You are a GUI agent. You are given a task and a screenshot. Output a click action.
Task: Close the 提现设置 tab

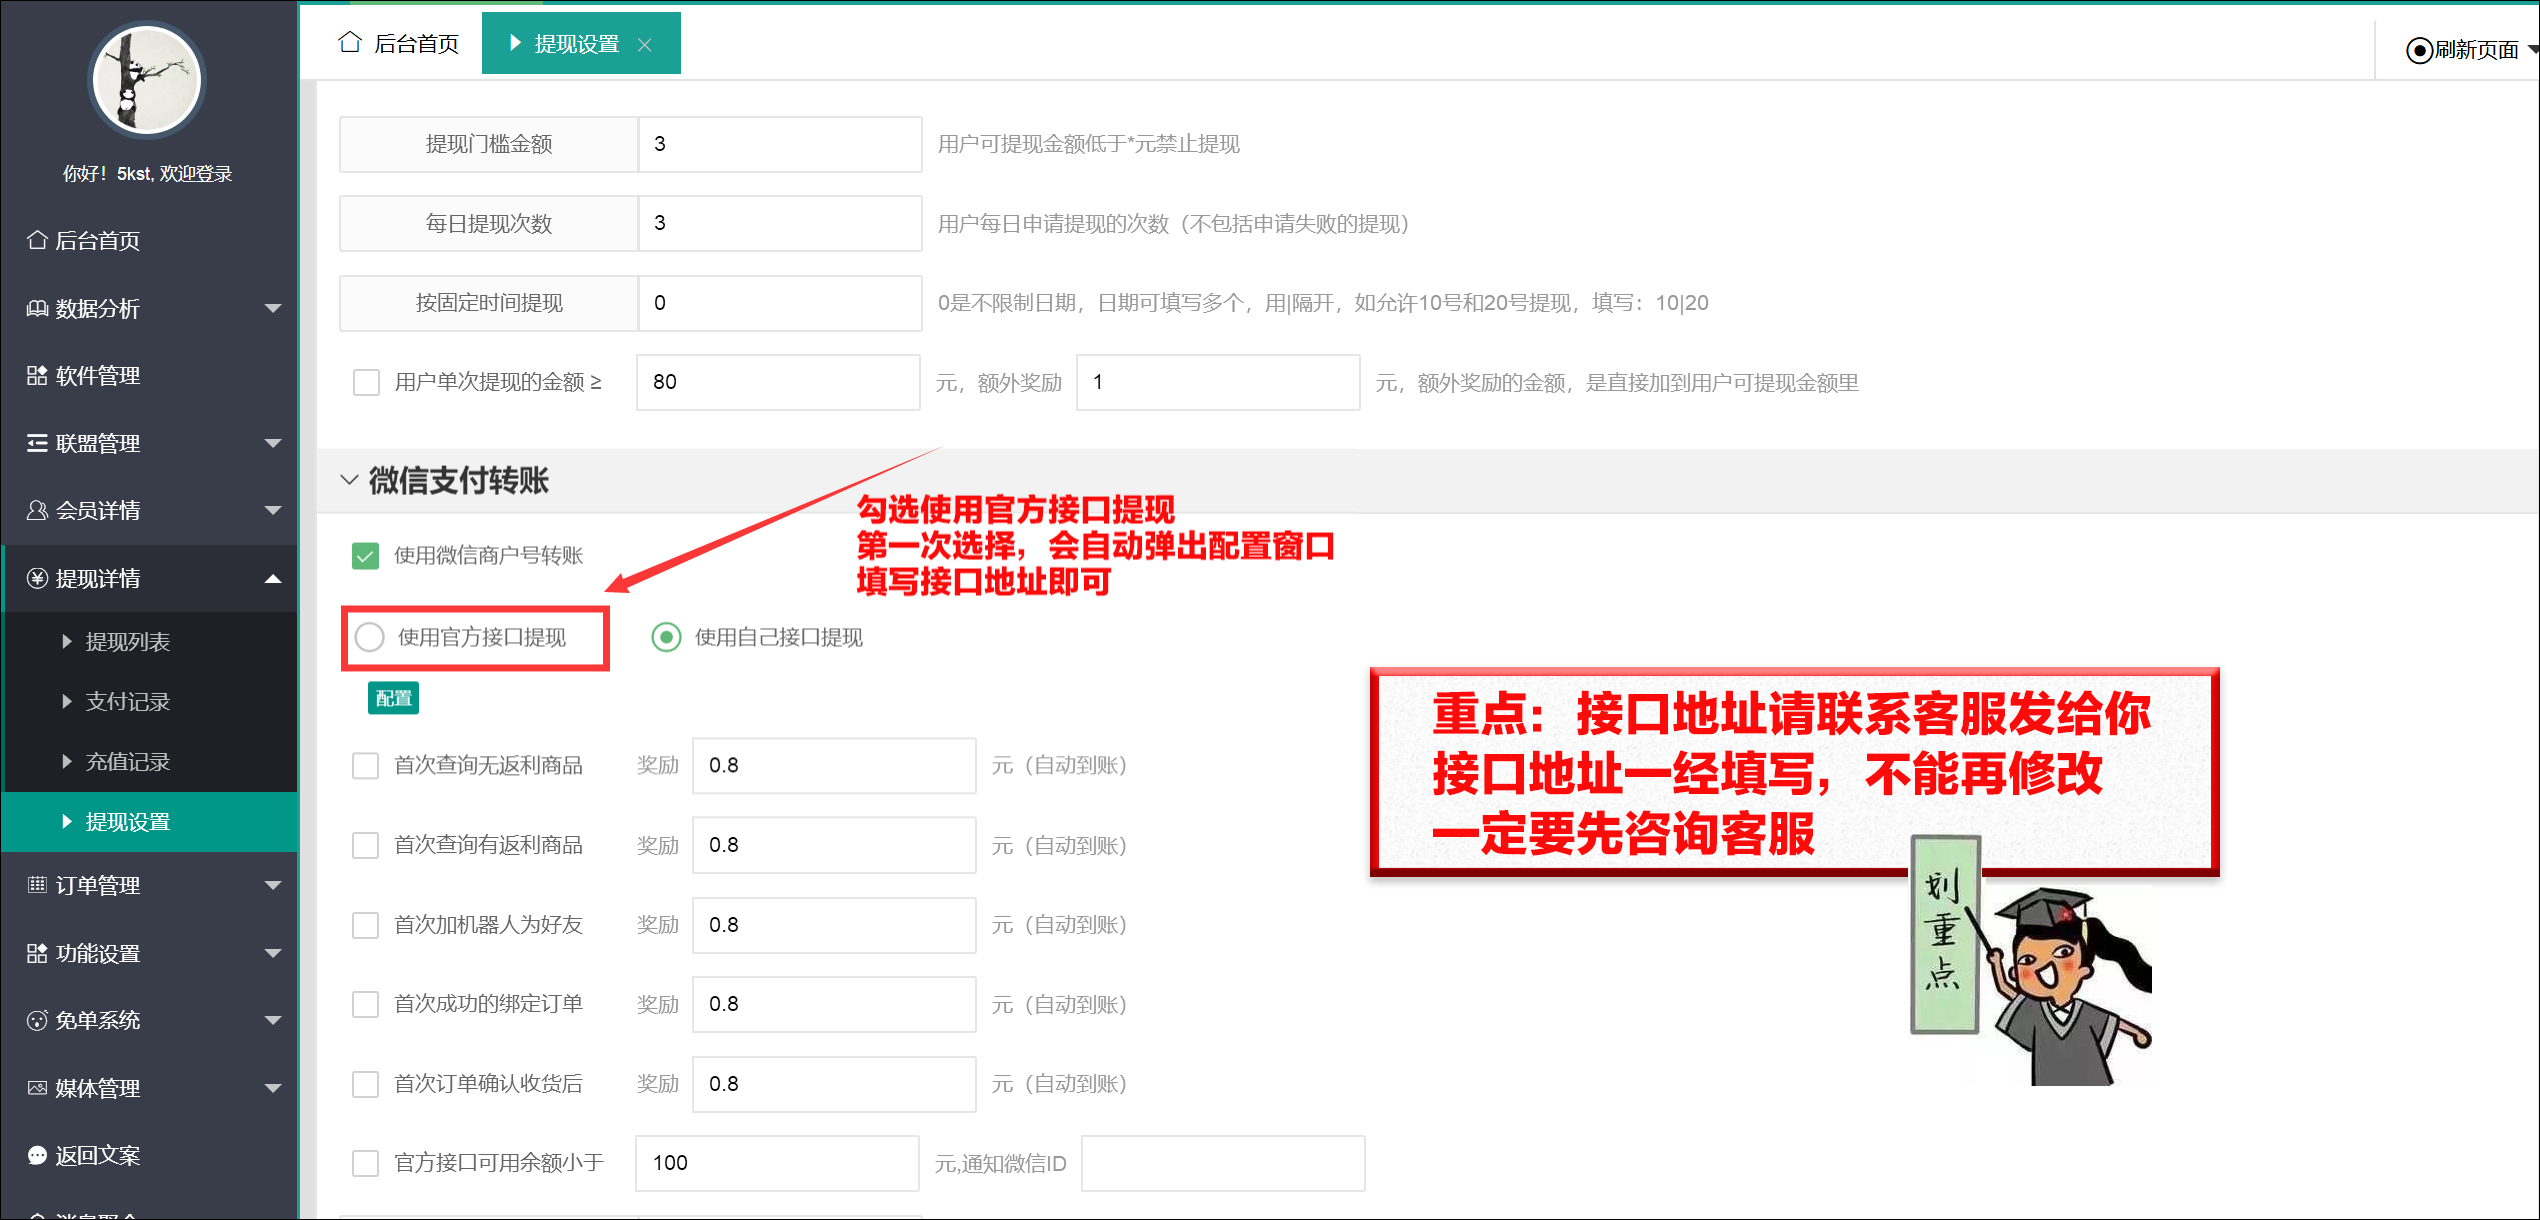[645, 44]
